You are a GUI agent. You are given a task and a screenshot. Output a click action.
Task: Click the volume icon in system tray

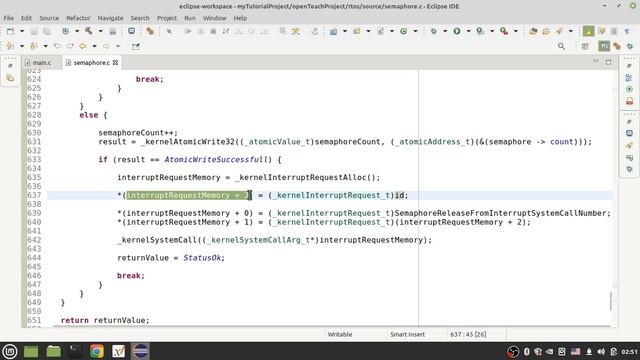coord(601,351)
